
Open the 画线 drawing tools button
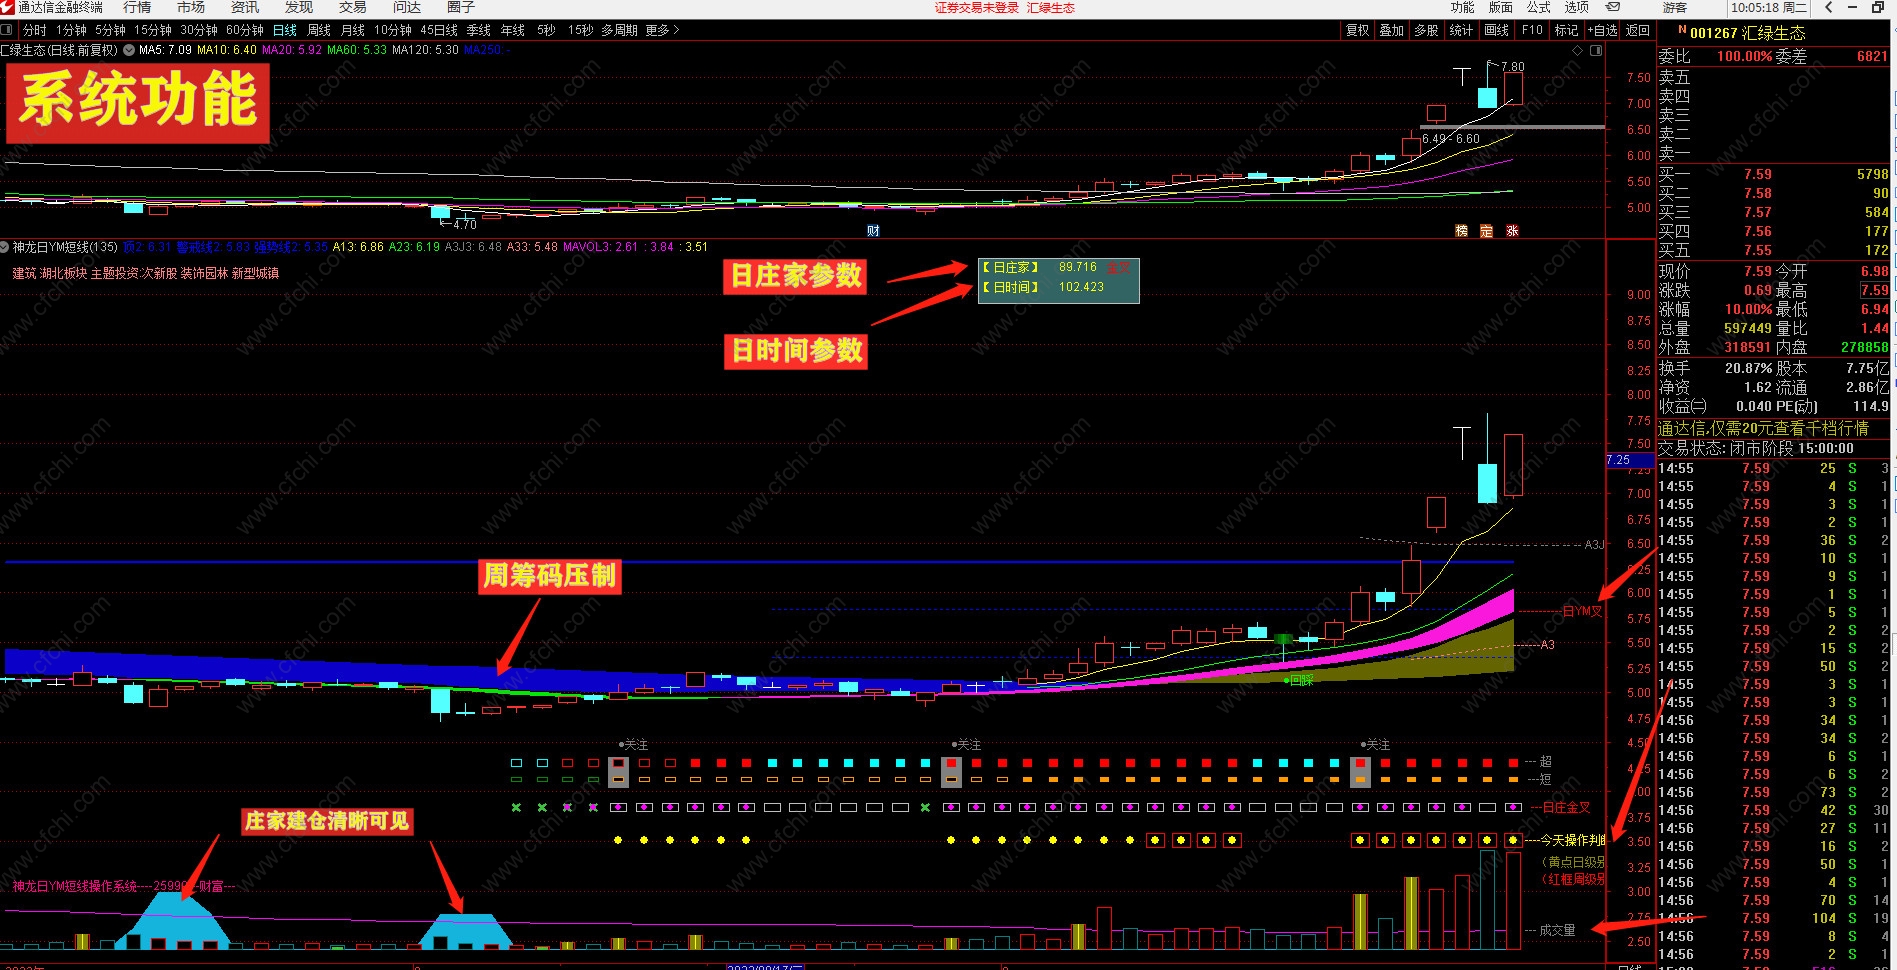click(x=1497, y=30)
